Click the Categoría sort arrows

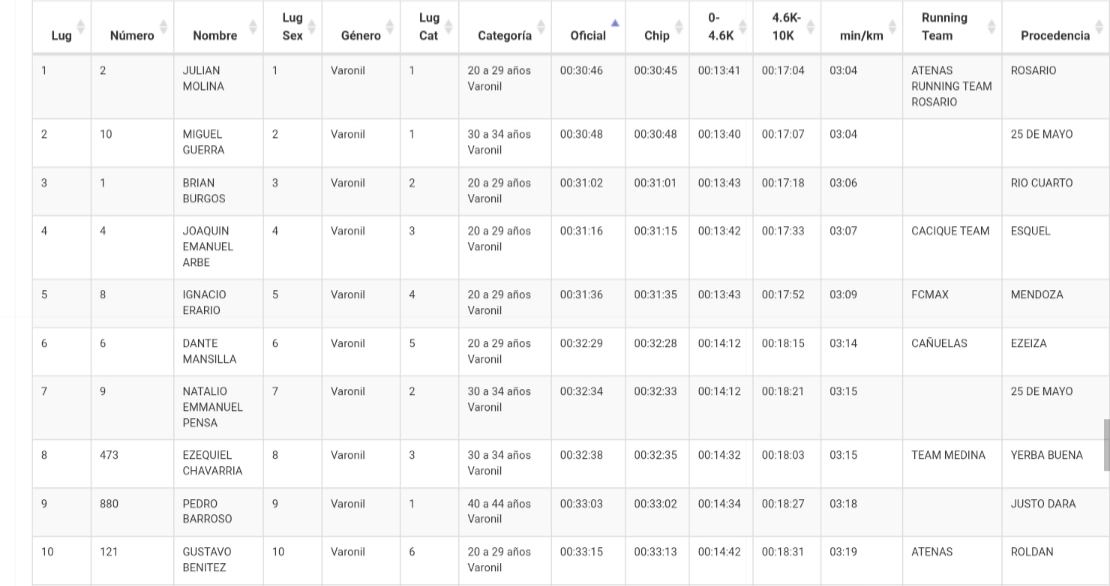[542, 27]
